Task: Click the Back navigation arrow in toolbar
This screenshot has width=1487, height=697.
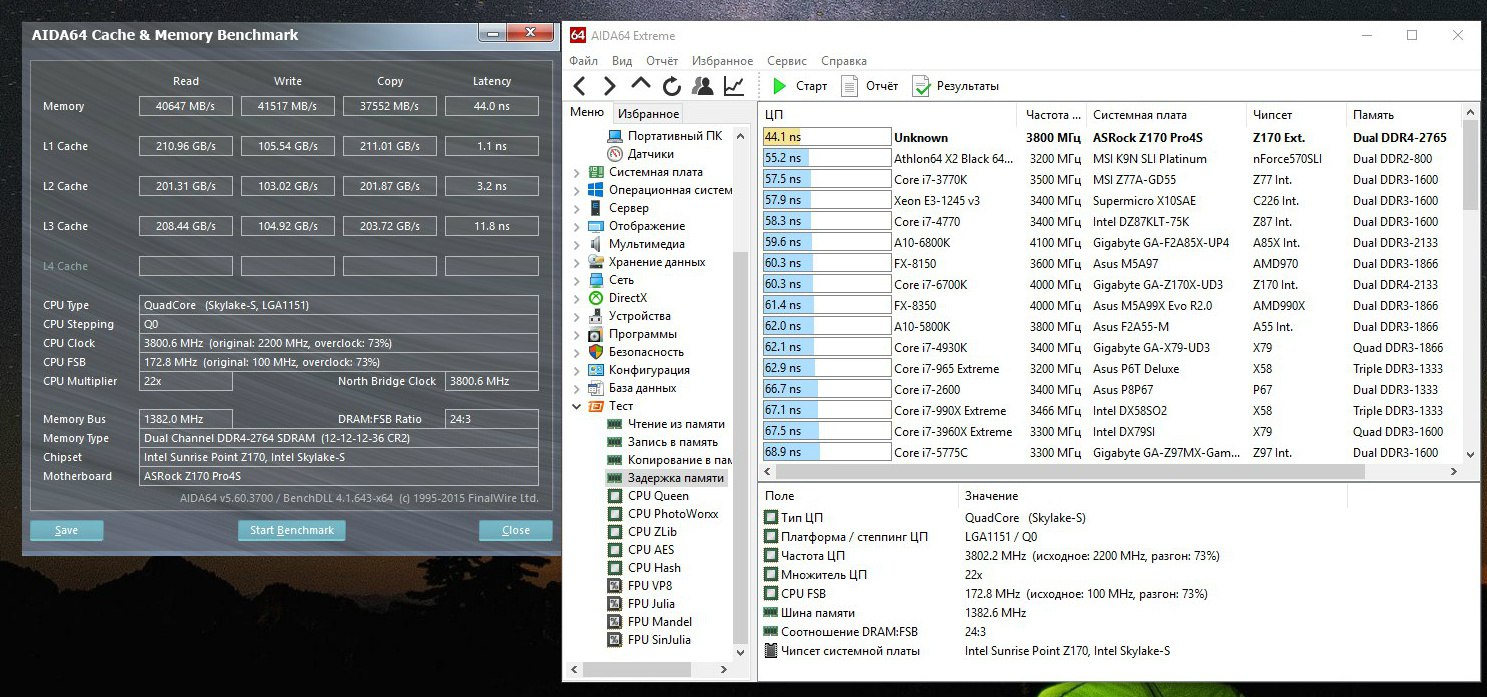Action: coord(580,86)
